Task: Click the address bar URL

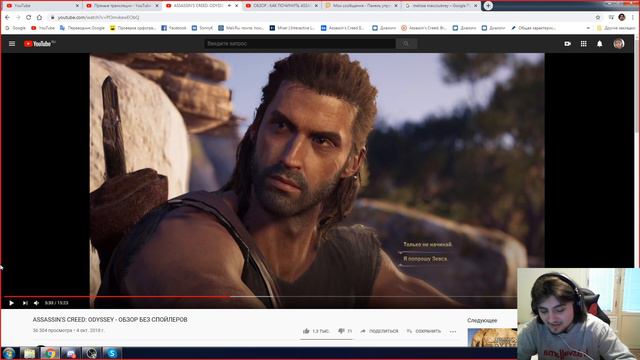Action: [x=98, y=18]
